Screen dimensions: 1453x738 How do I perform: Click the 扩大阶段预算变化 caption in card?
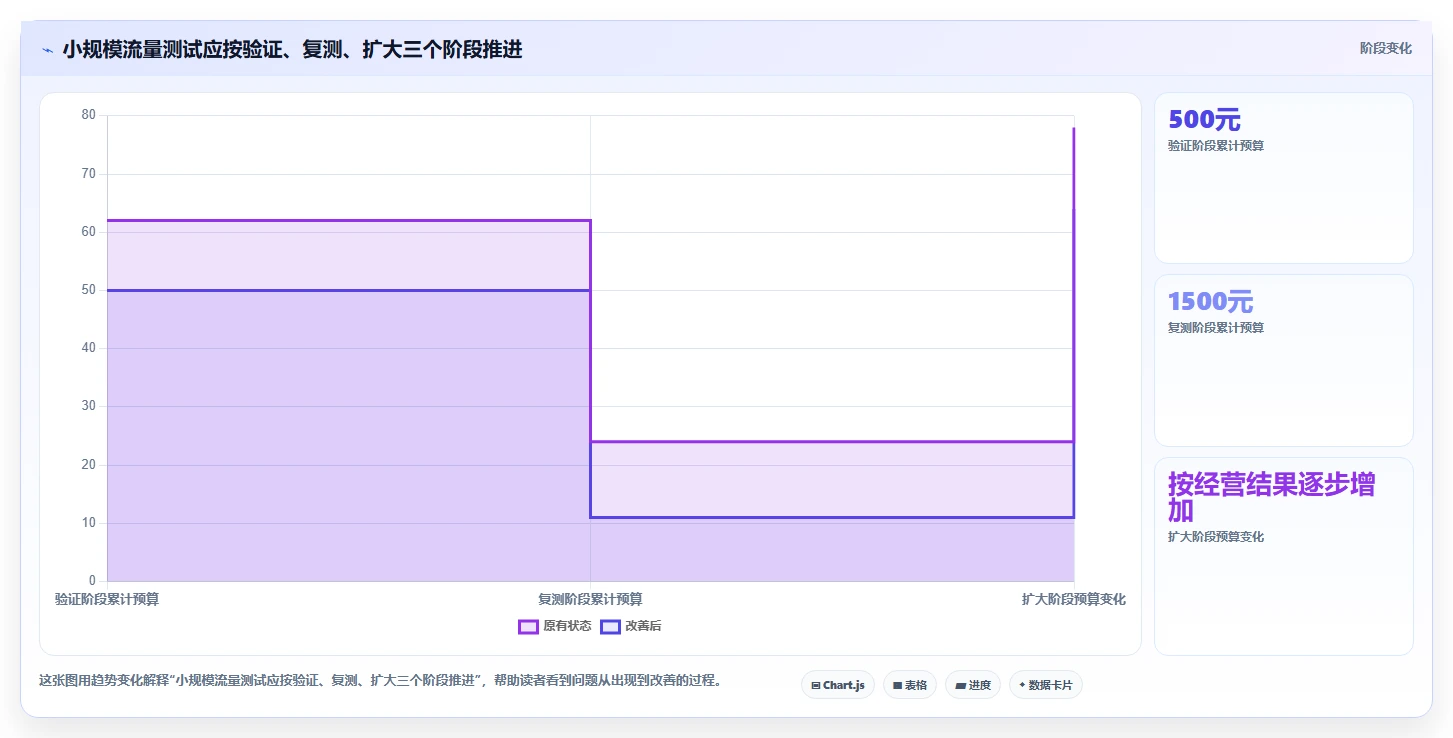click(1216, 537)
